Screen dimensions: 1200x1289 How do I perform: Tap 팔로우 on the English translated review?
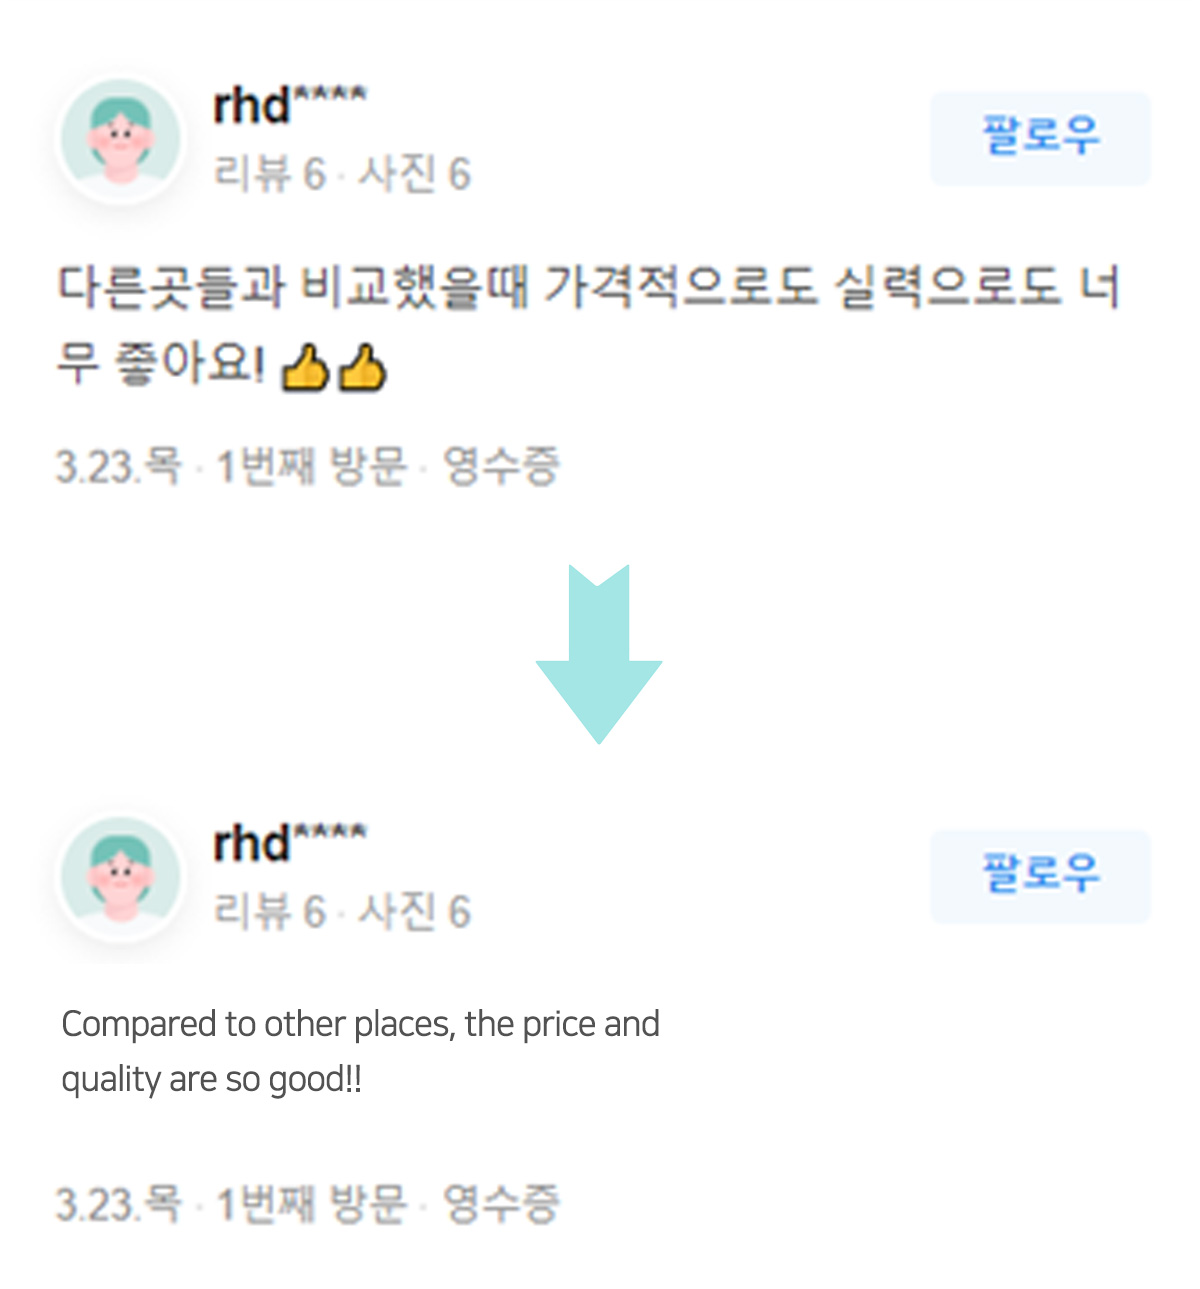point(1040,876)
